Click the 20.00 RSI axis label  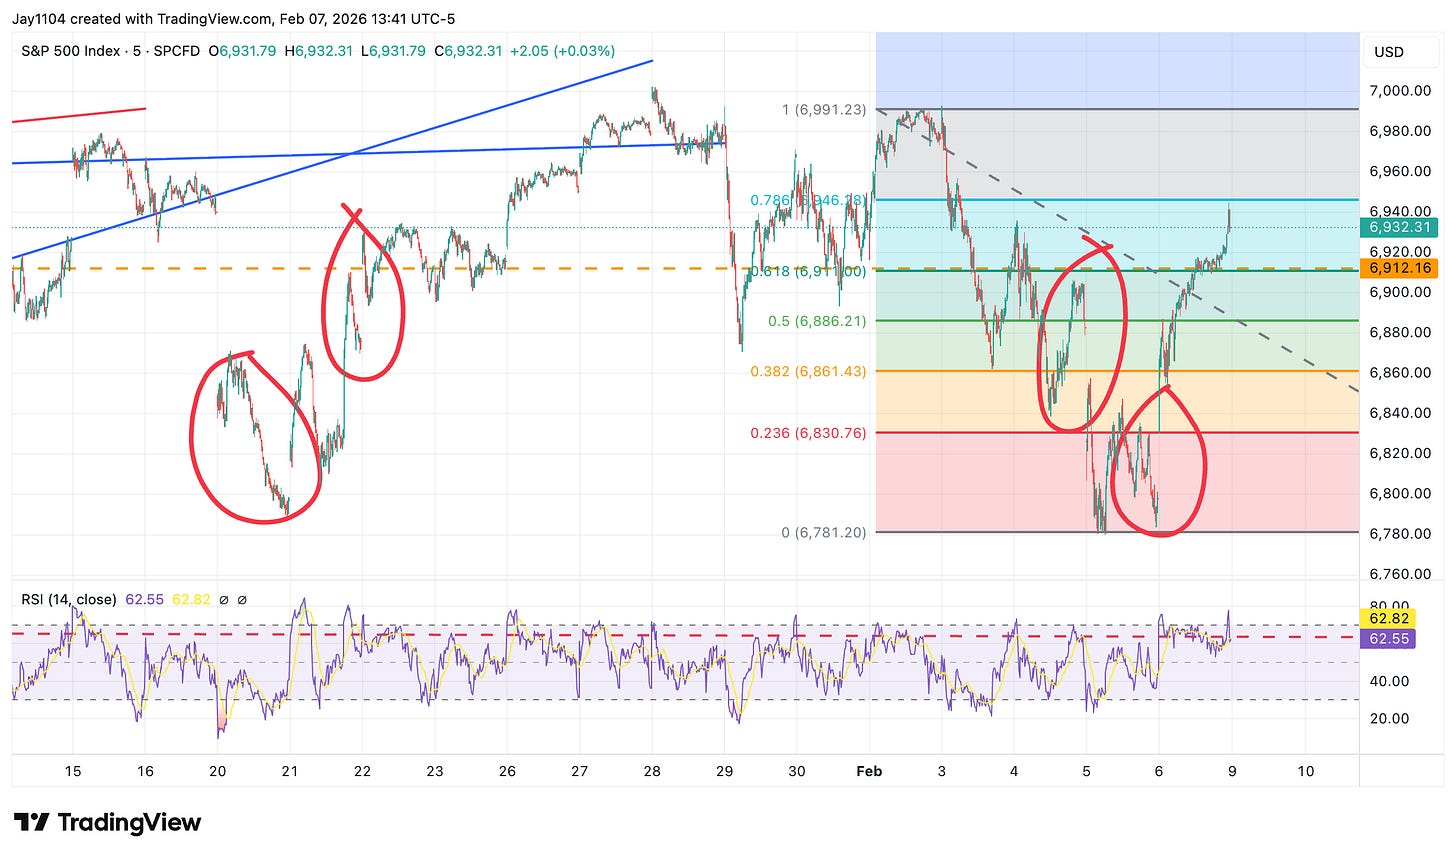(1389, 718)
